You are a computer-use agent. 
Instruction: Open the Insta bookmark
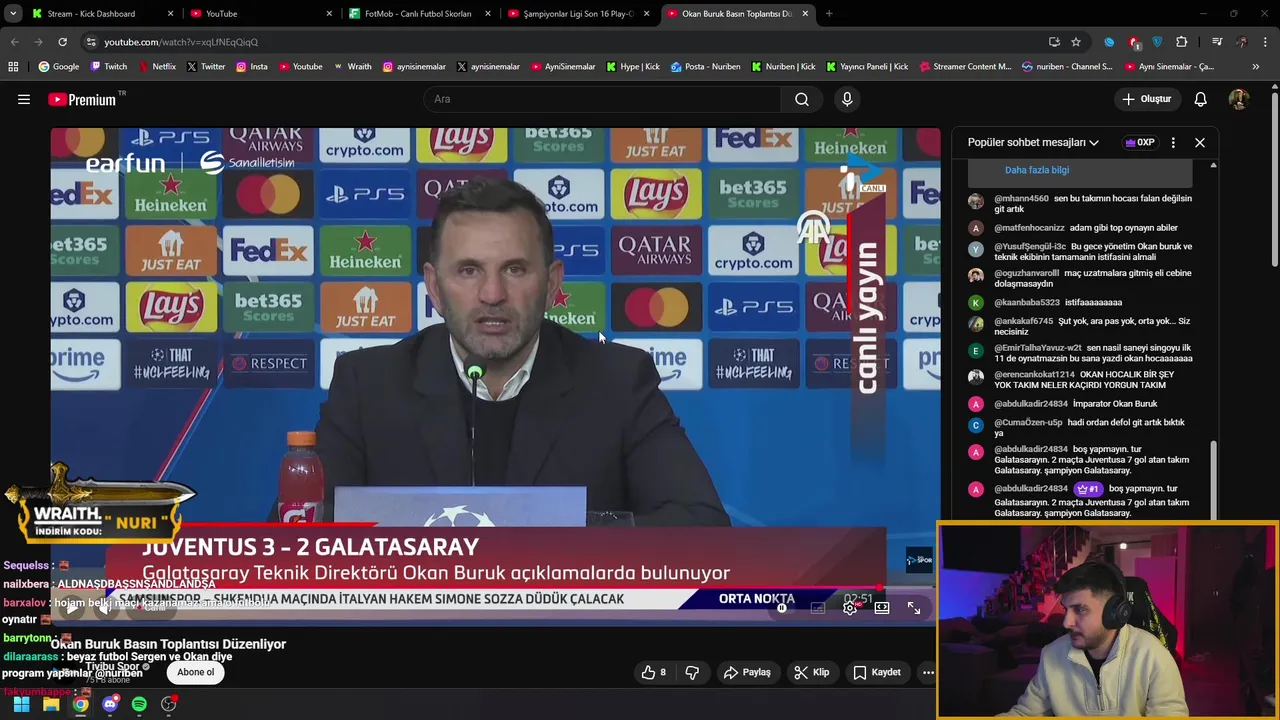point(252,67)
